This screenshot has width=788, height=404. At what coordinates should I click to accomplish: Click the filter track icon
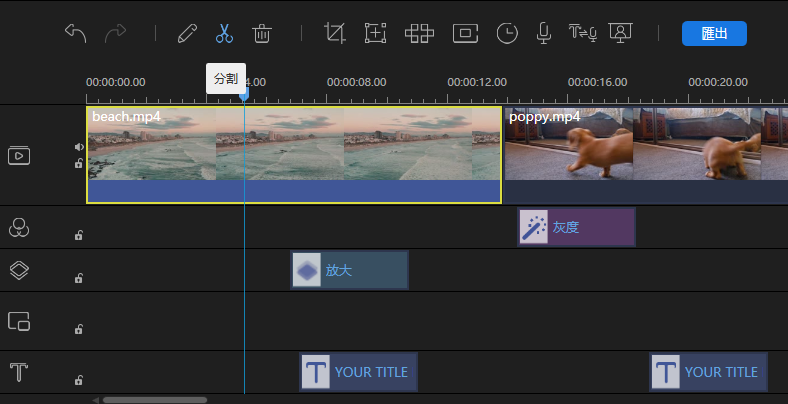pyautogui.click(x=19, y=228)
